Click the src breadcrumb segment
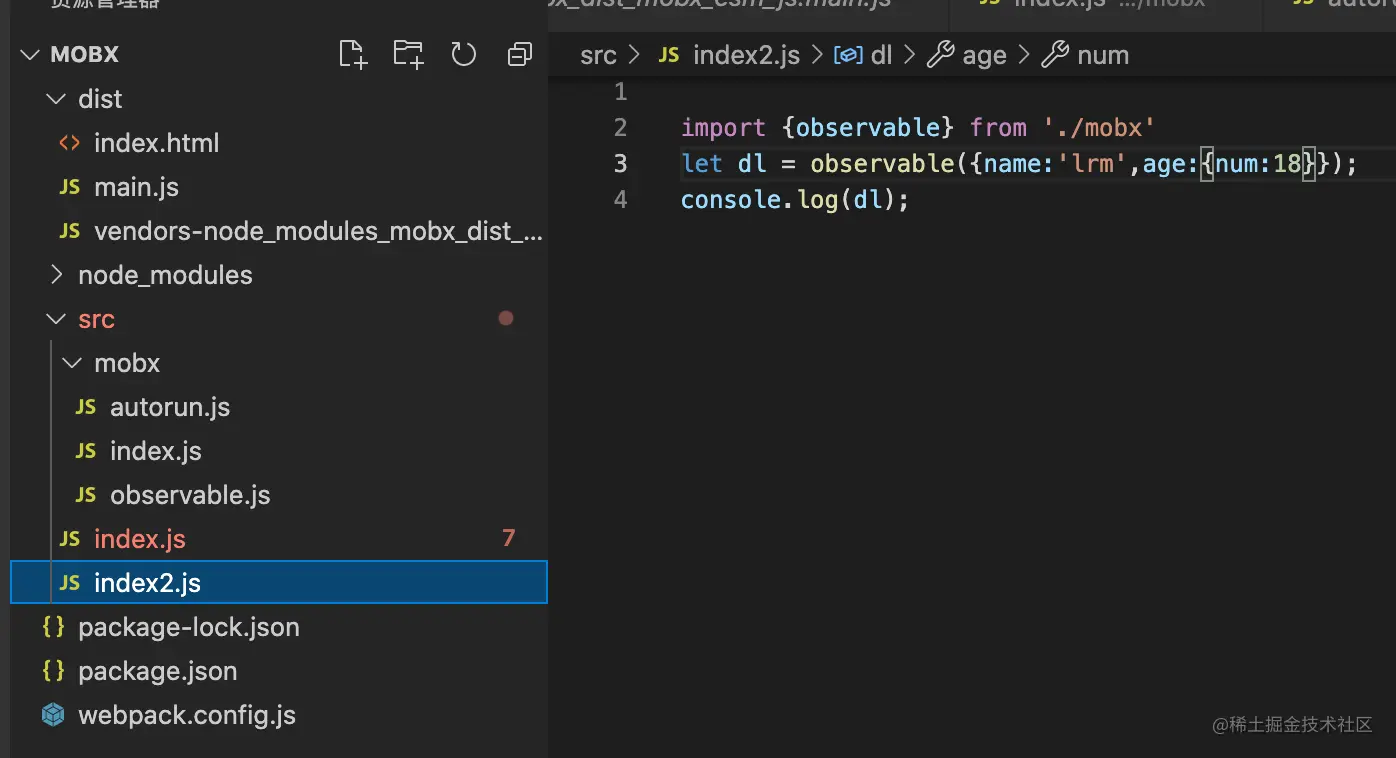The width and height of the screenshot is (1396, 758). click(598, 55)
